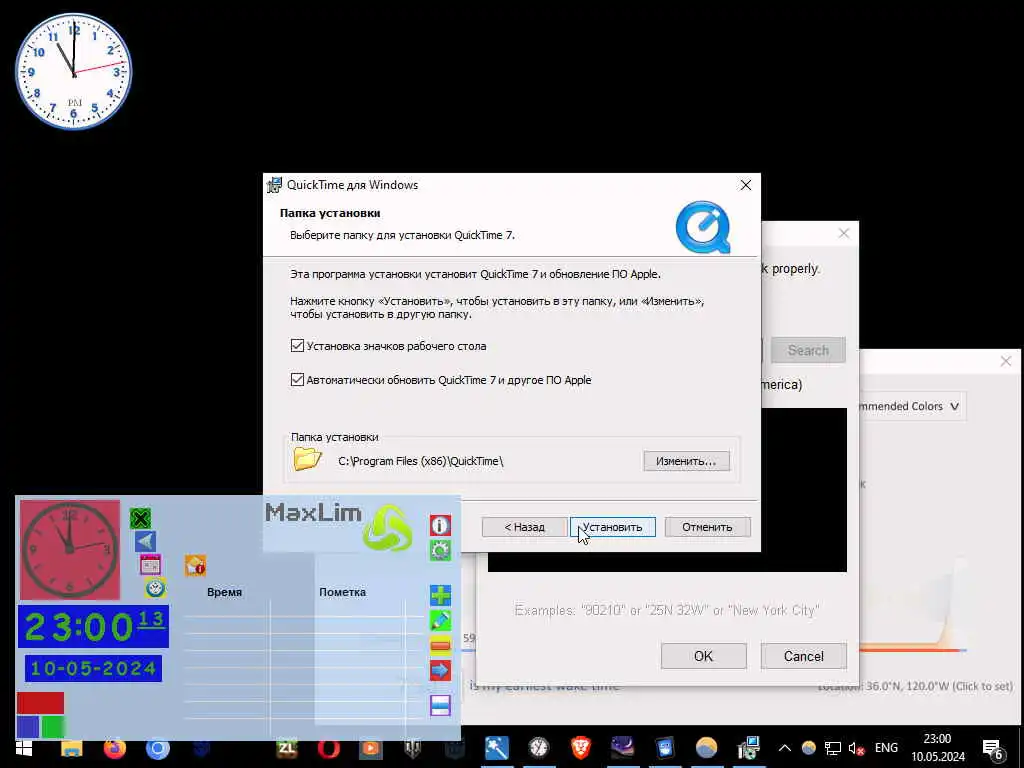Click the MaxLim green swirl logo
The height and width of the screenshot is (768, 1024).
[387, 528]
